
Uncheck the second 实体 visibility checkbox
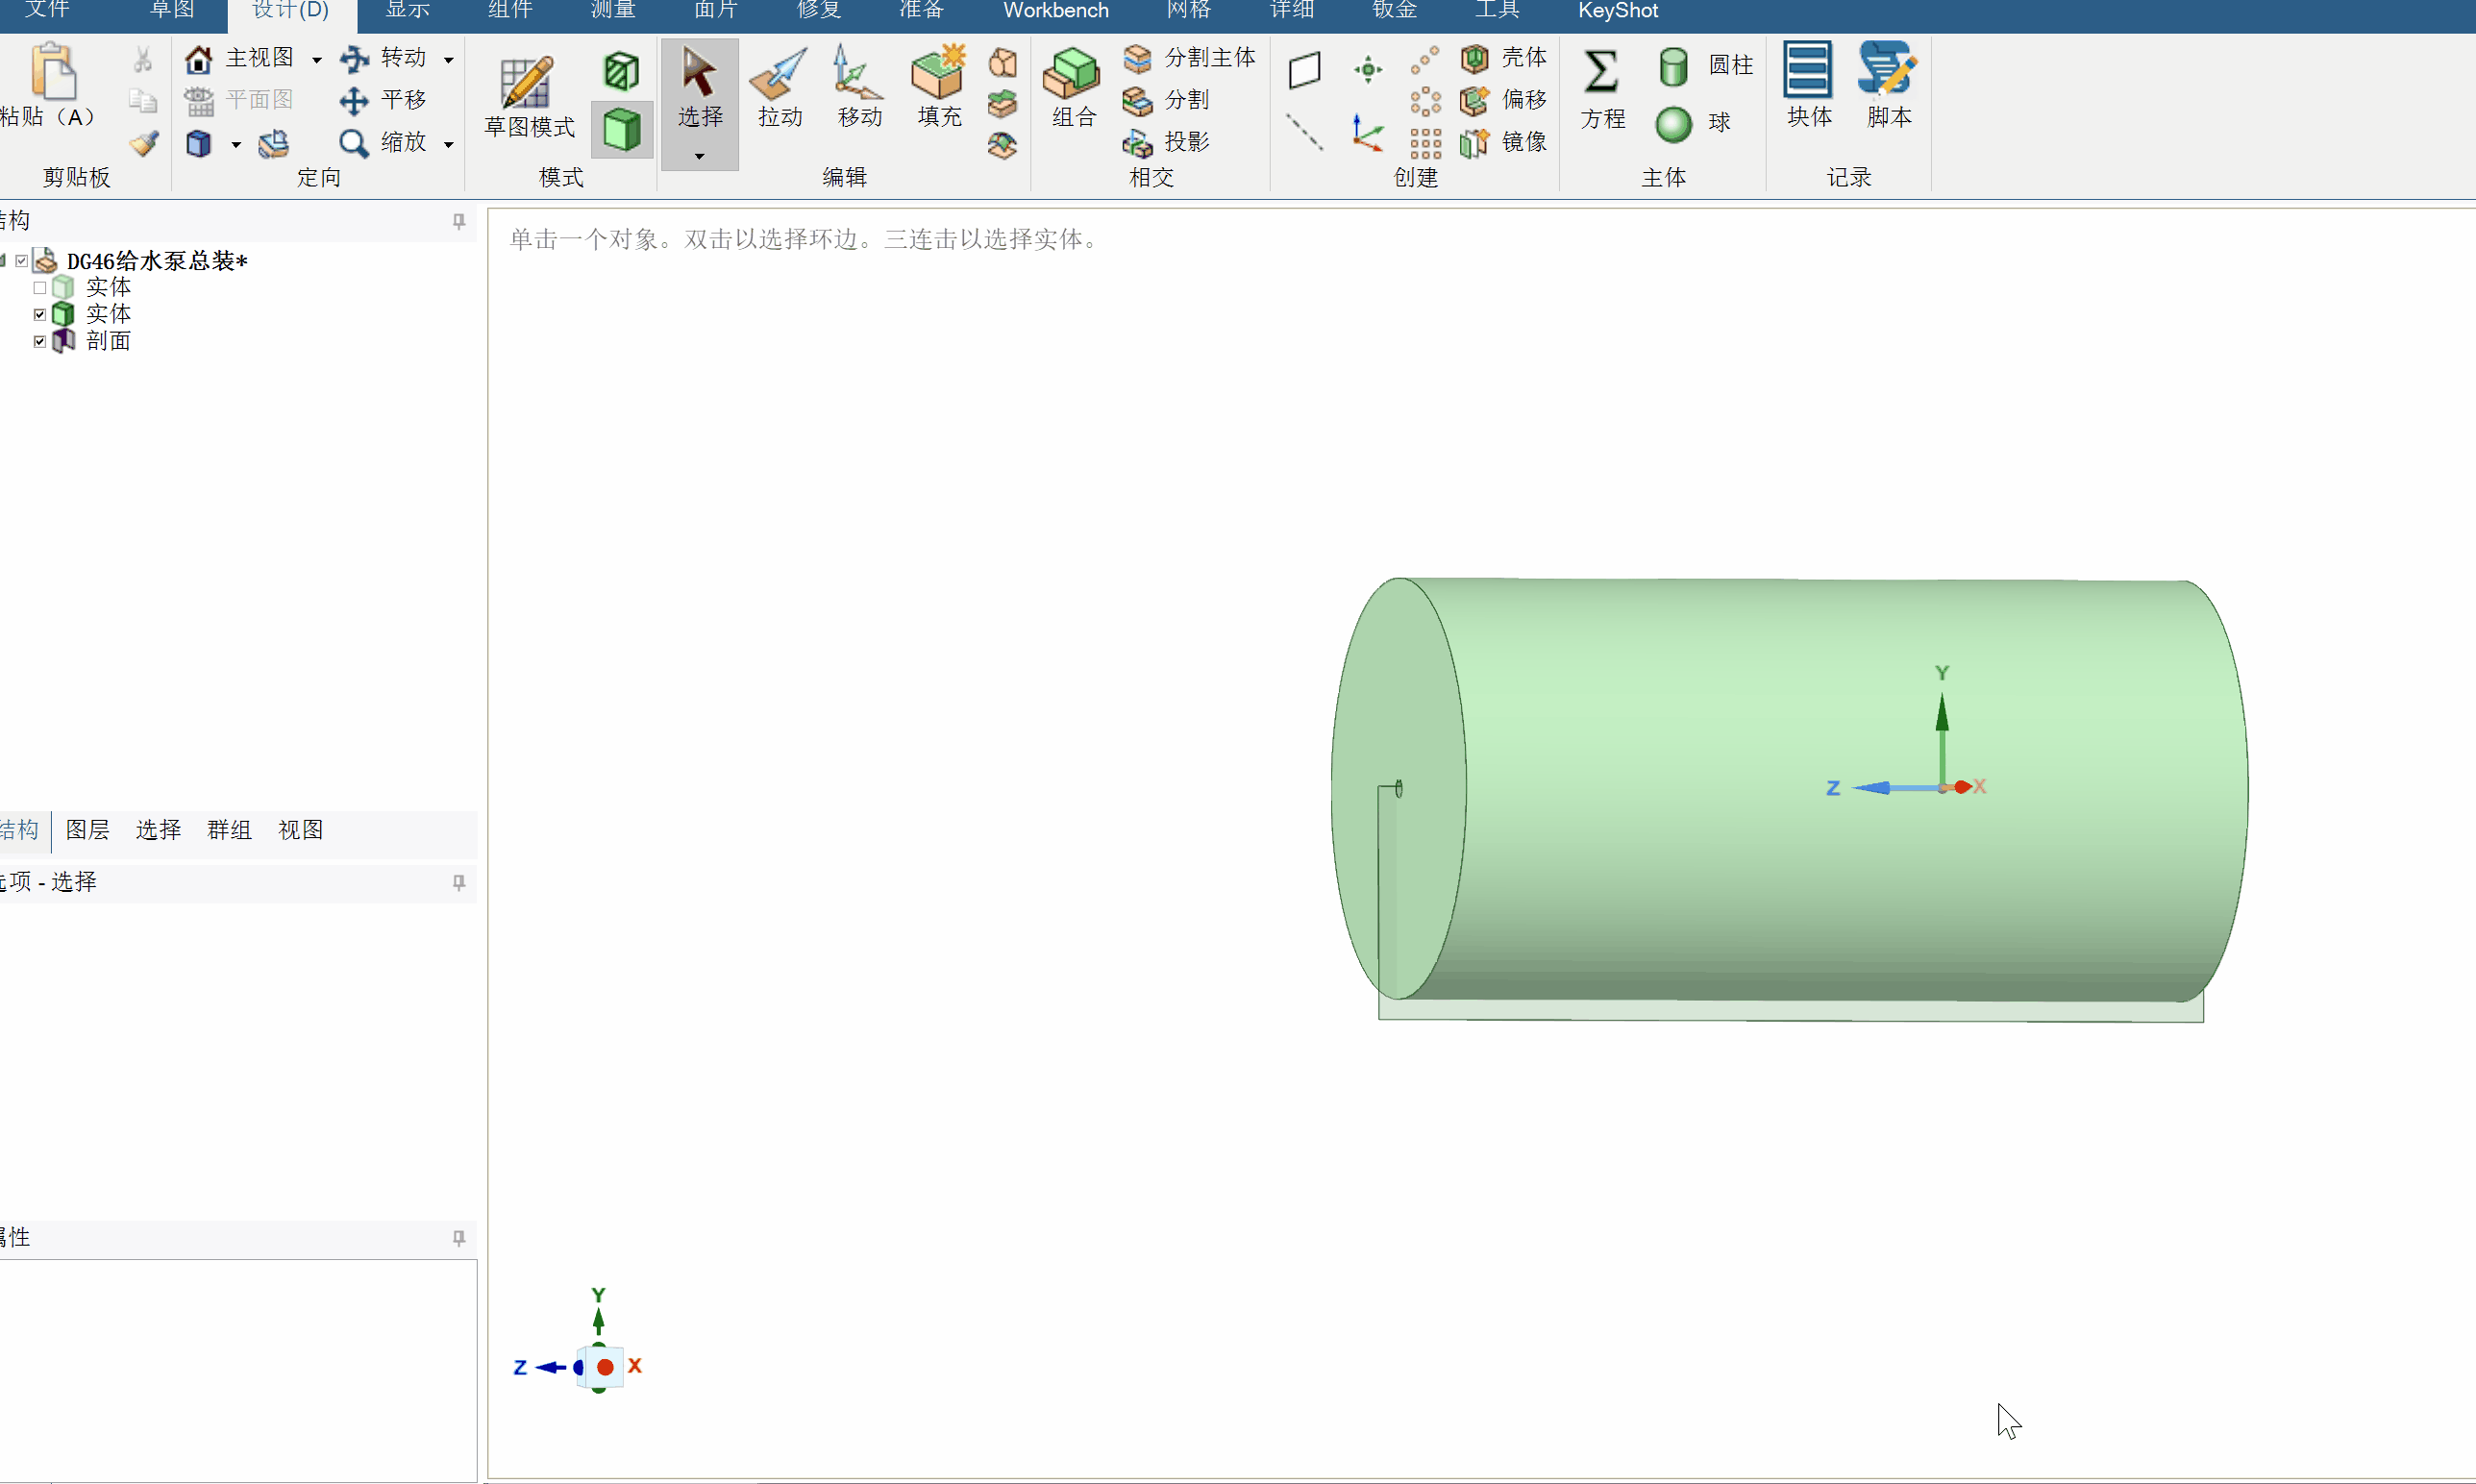coord(40,315)
